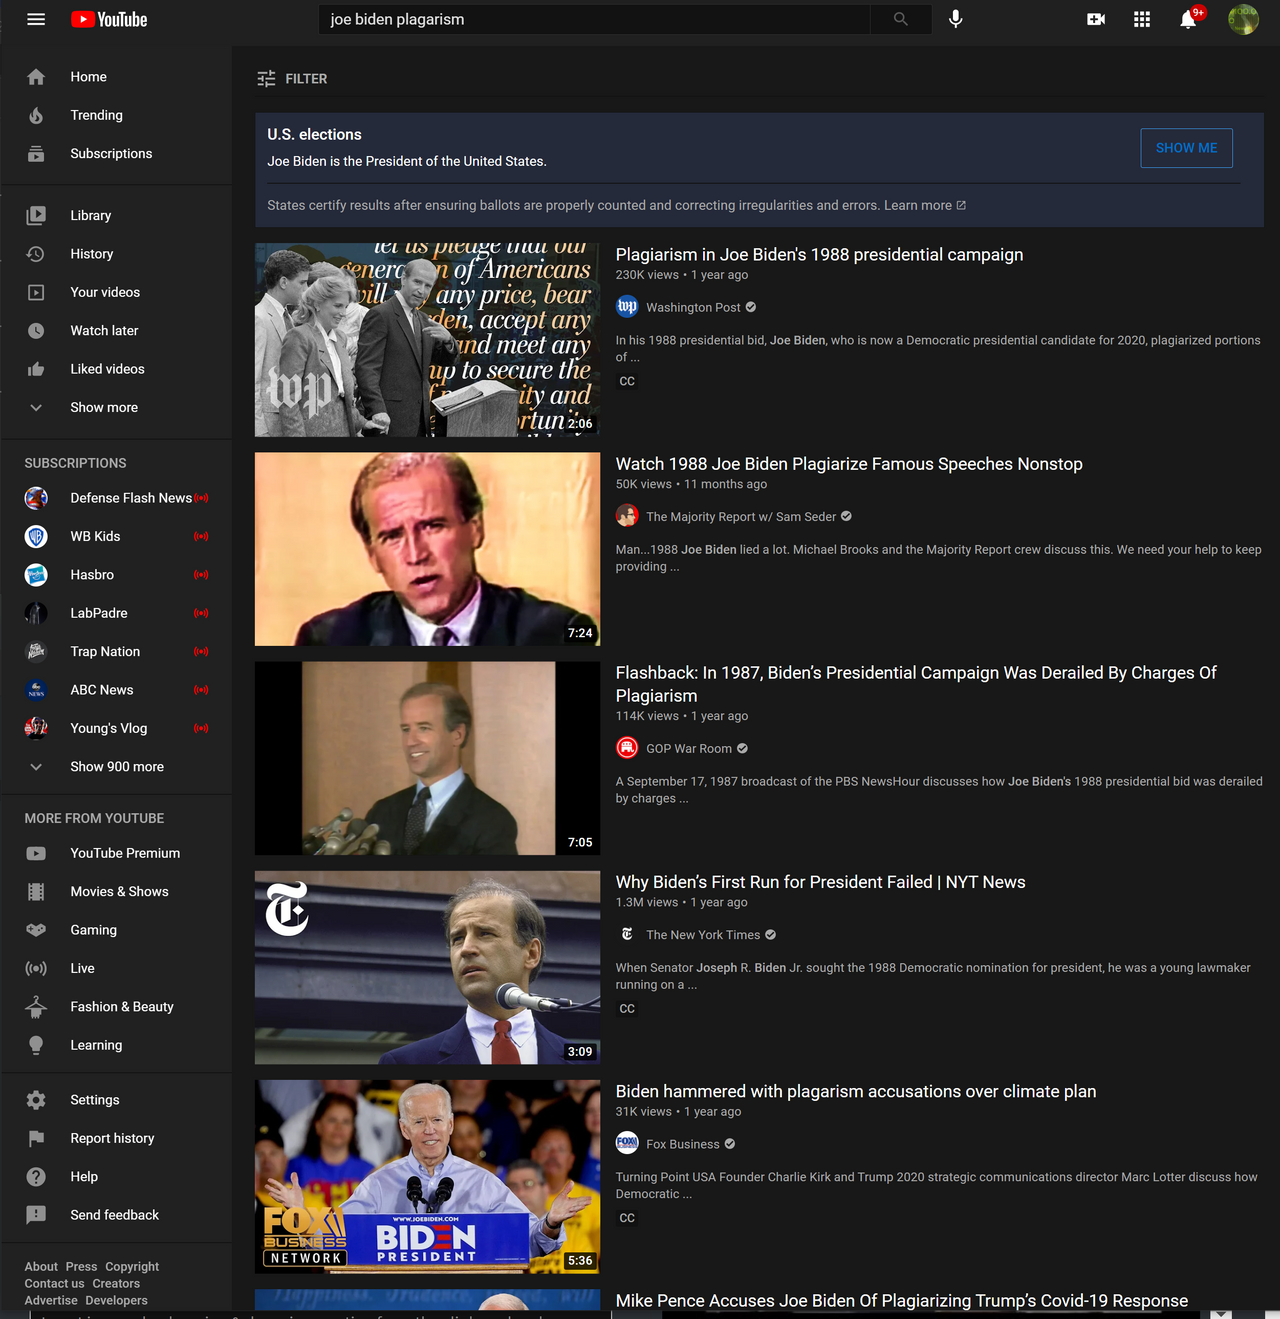Open Mike Pence Accuses Joe Biden title
Viewport: 1280px width, 1319px height.
pos(902,1300)
